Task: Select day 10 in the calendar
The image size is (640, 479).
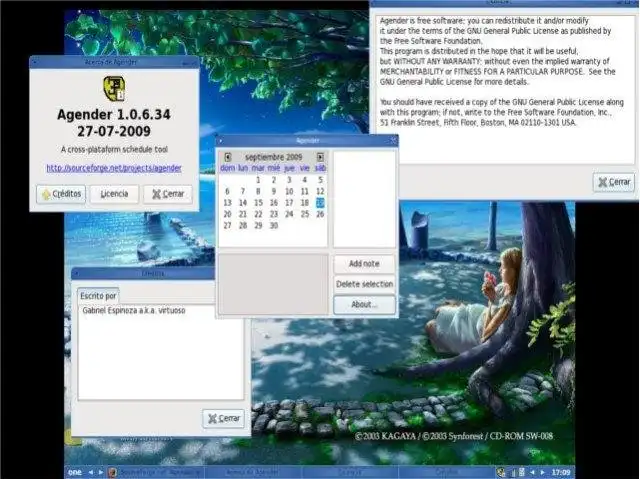Action: 289,191
